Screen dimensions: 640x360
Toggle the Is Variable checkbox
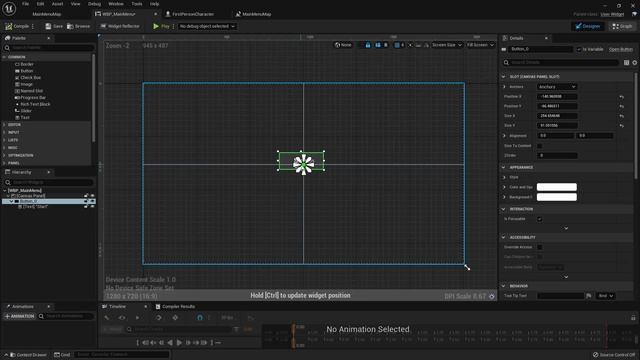(579, 49)
